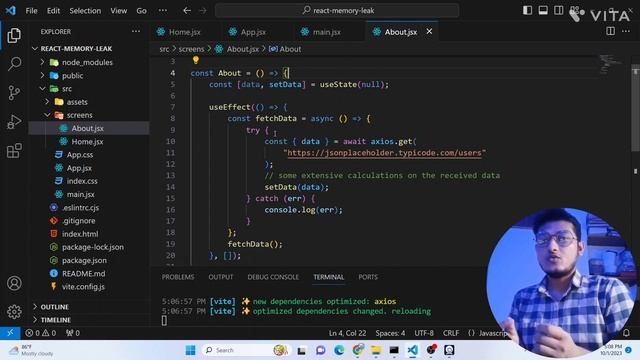The image size is (640, 360).
Task: Click the CRLF line ending status
Action: 451,333
